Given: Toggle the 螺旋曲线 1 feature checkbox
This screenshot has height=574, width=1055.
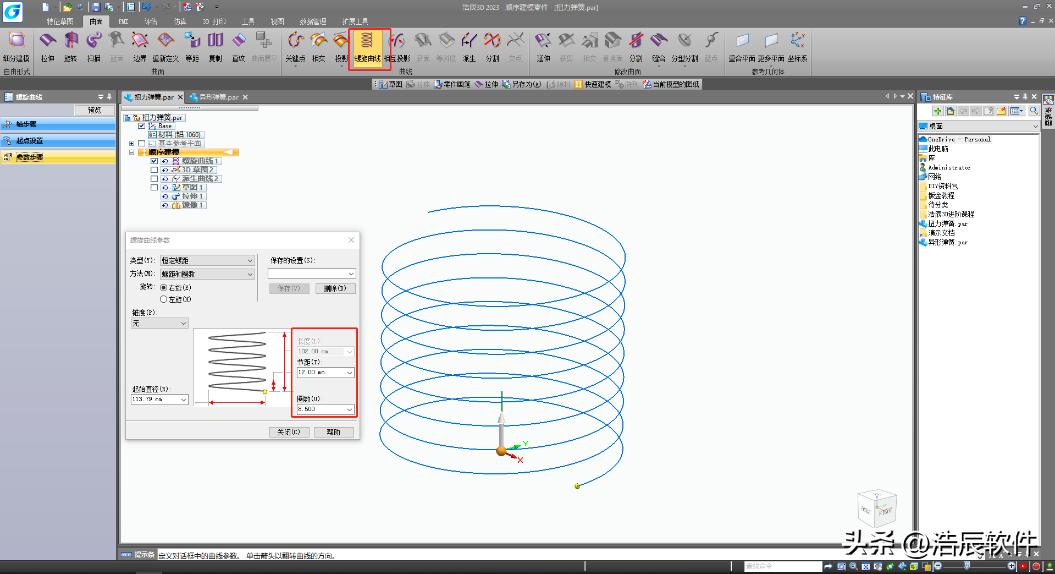Looking at the screenshot, I should click(154, 160).
